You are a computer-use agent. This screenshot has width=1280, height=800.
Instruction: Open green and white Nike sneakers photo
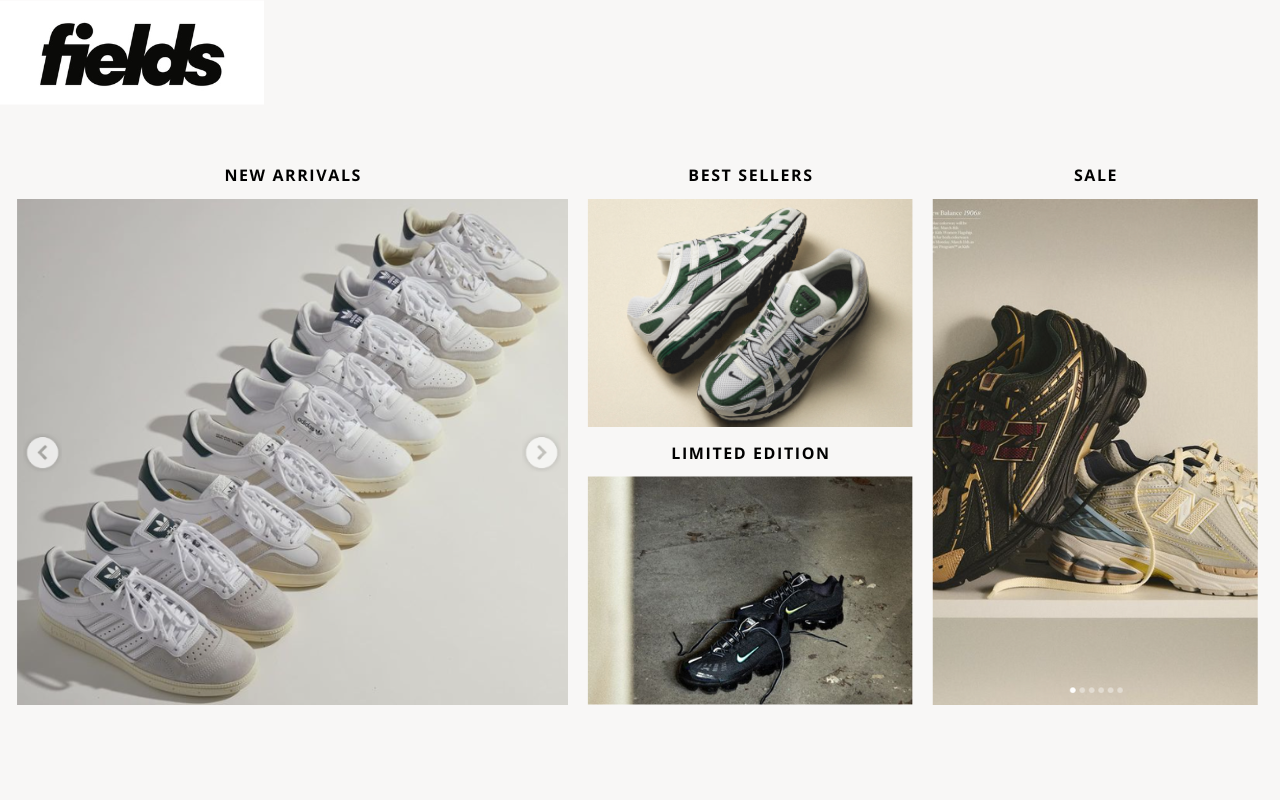click(750, 313)
